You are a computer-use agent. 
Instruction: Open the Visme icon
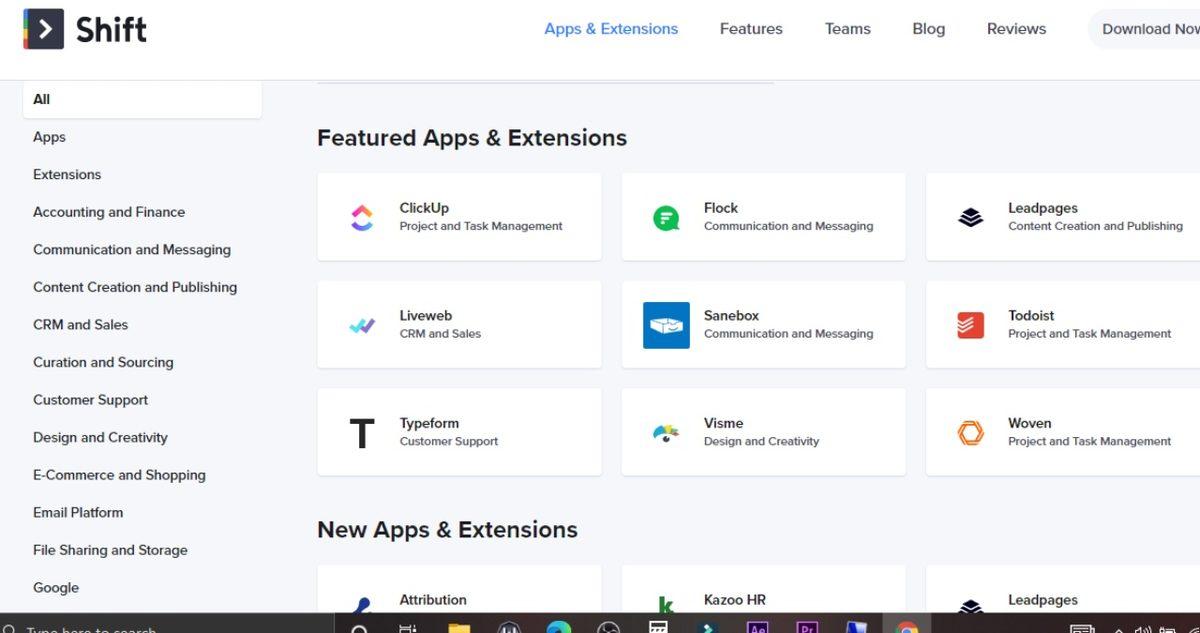666,433
